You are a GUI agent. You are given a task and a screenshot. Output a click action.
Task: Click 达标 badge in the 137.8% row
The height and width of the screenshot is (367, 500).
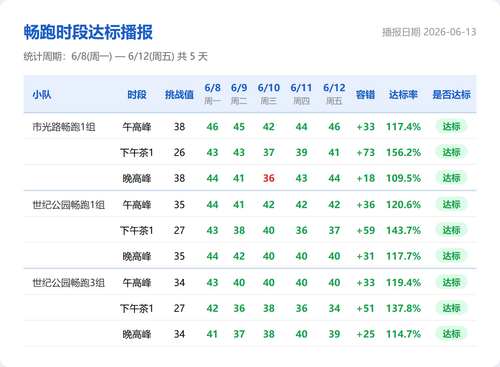pos(451,308)
